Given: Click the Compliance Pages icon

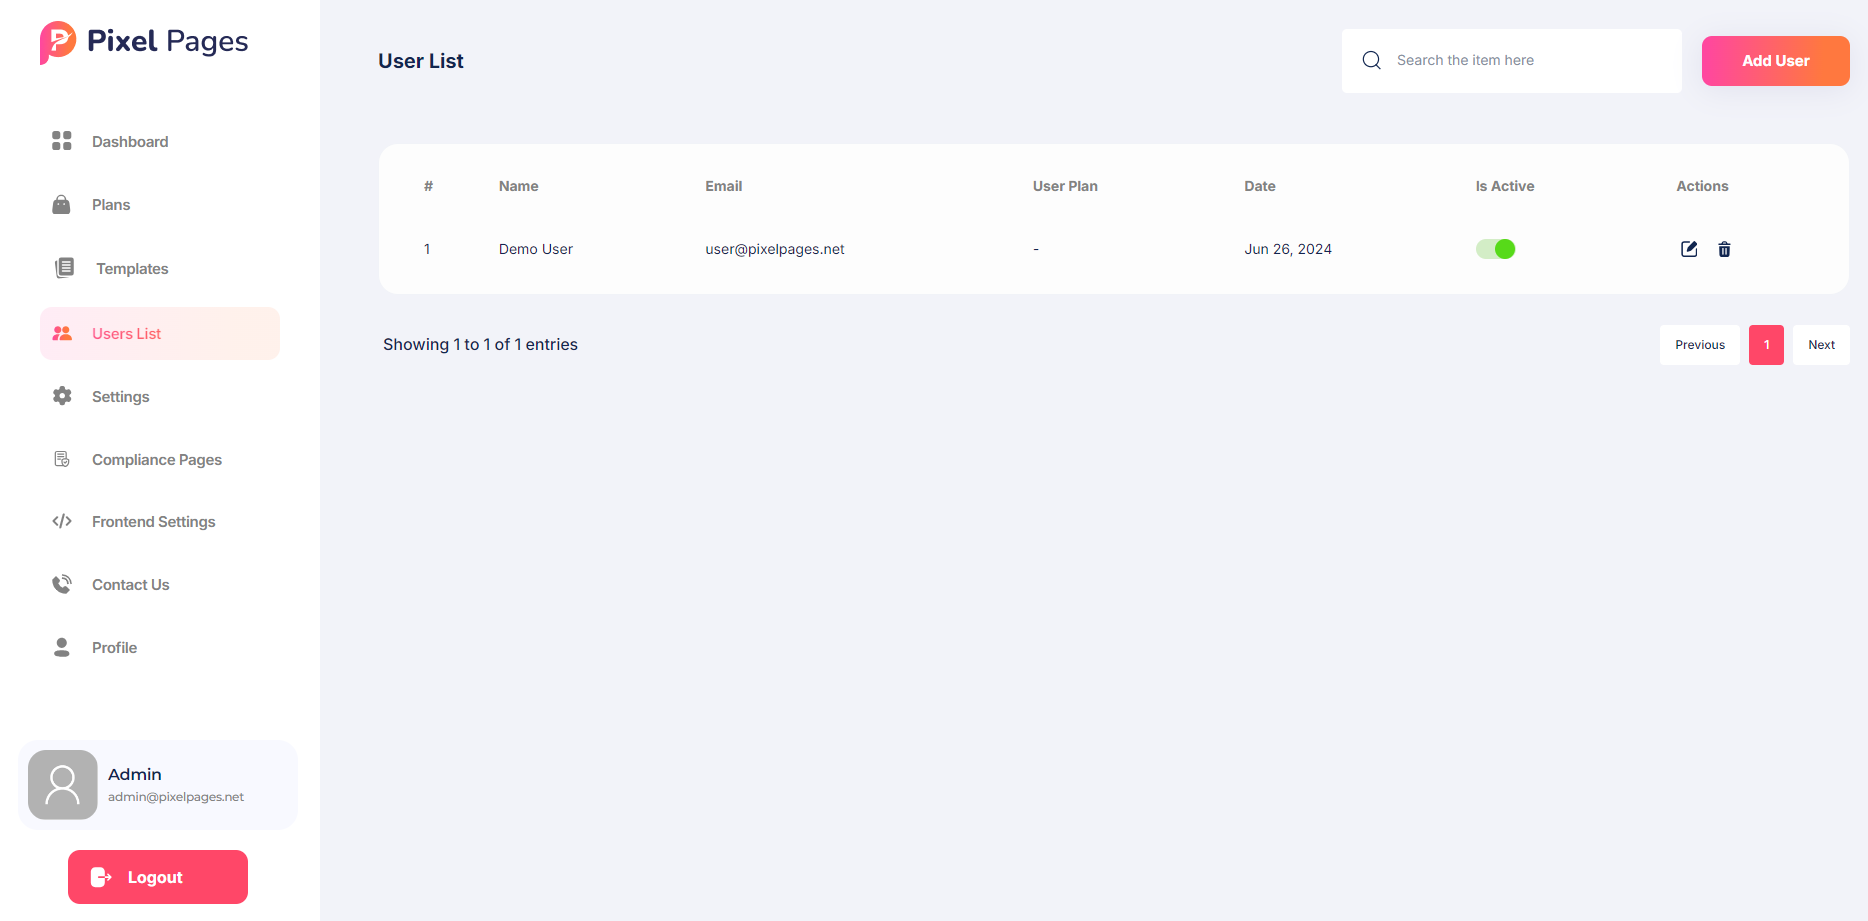Looking at the screenshot, I should (x=62, y=459).
